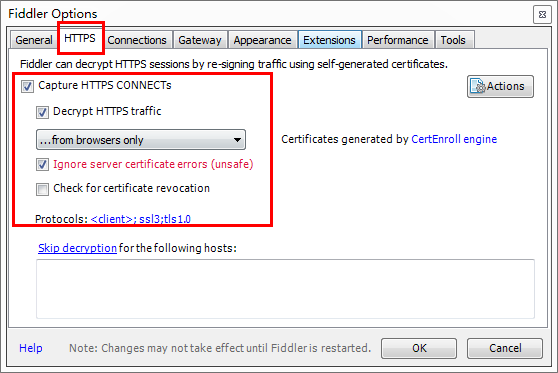Open the CertEnroll engine link
The height and width of the screenshot is (373, 558).
[454, 139]
